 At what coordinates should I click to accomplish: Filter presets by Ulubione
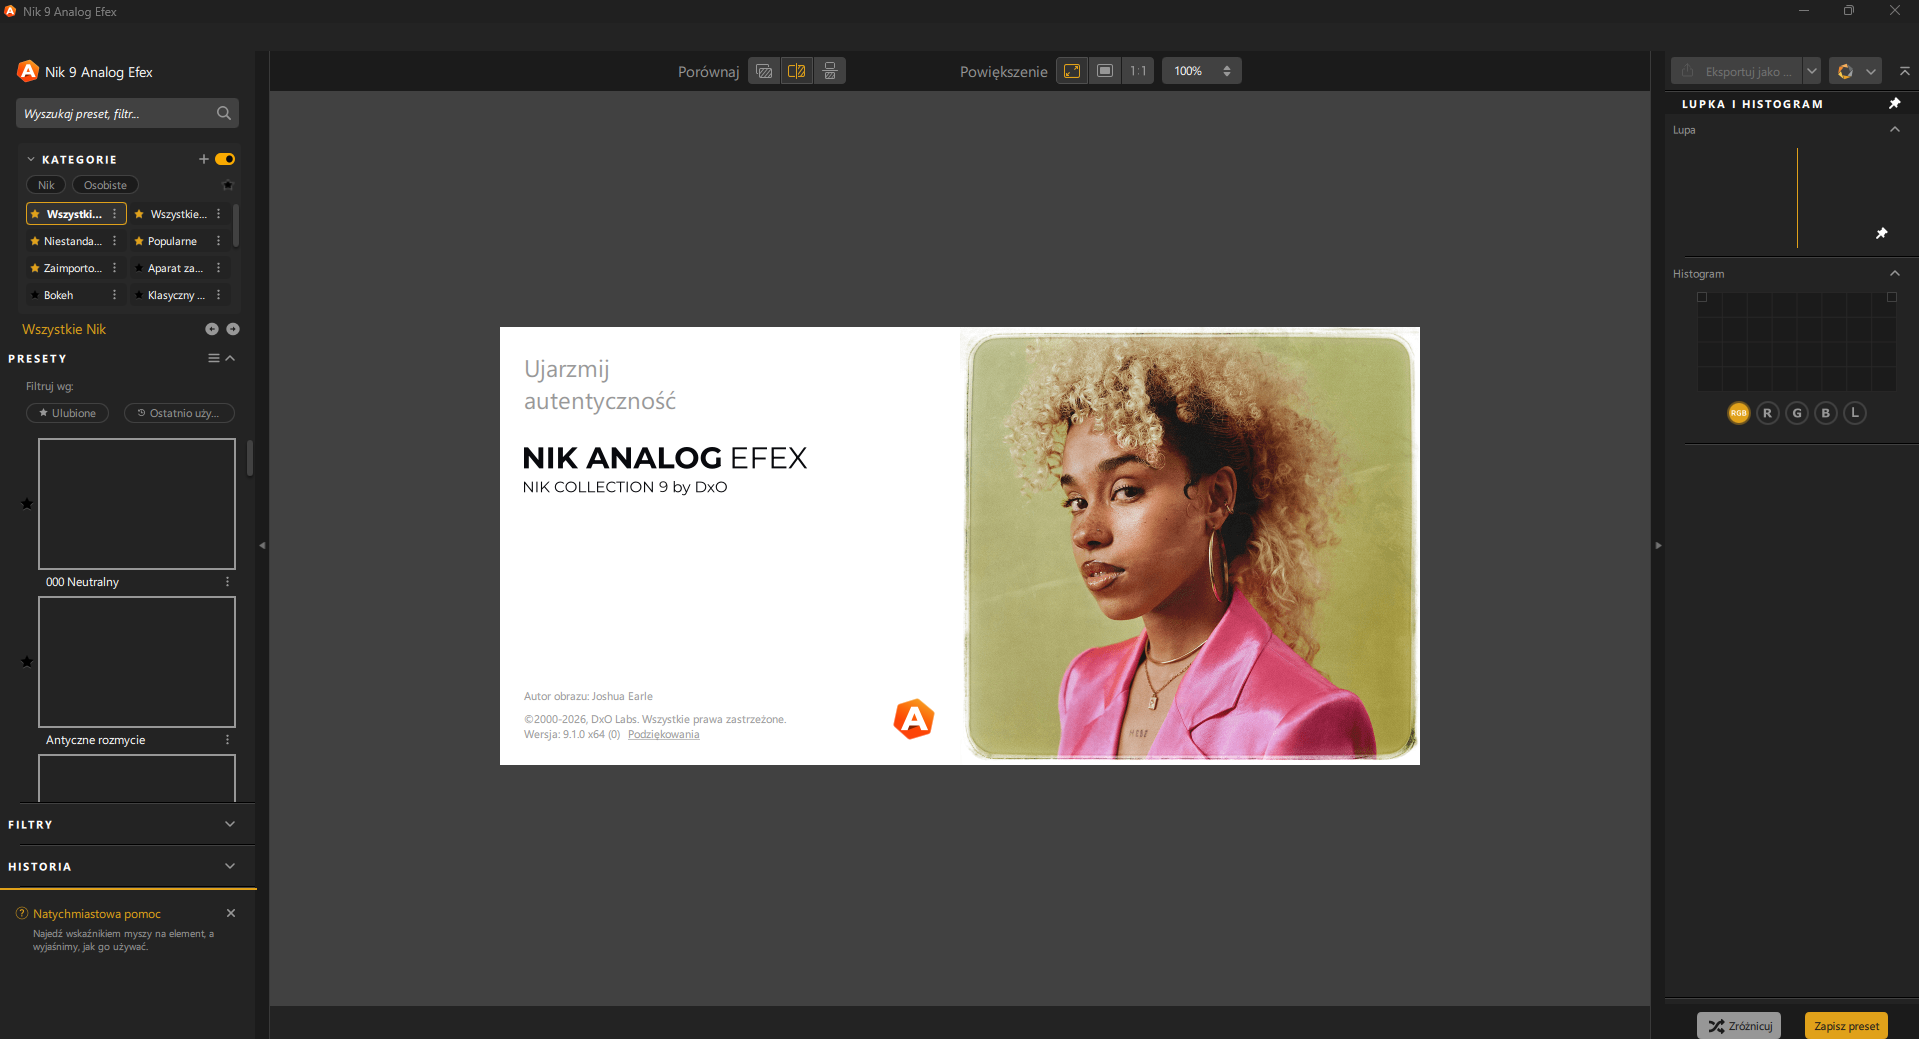[x=67, y=413]
